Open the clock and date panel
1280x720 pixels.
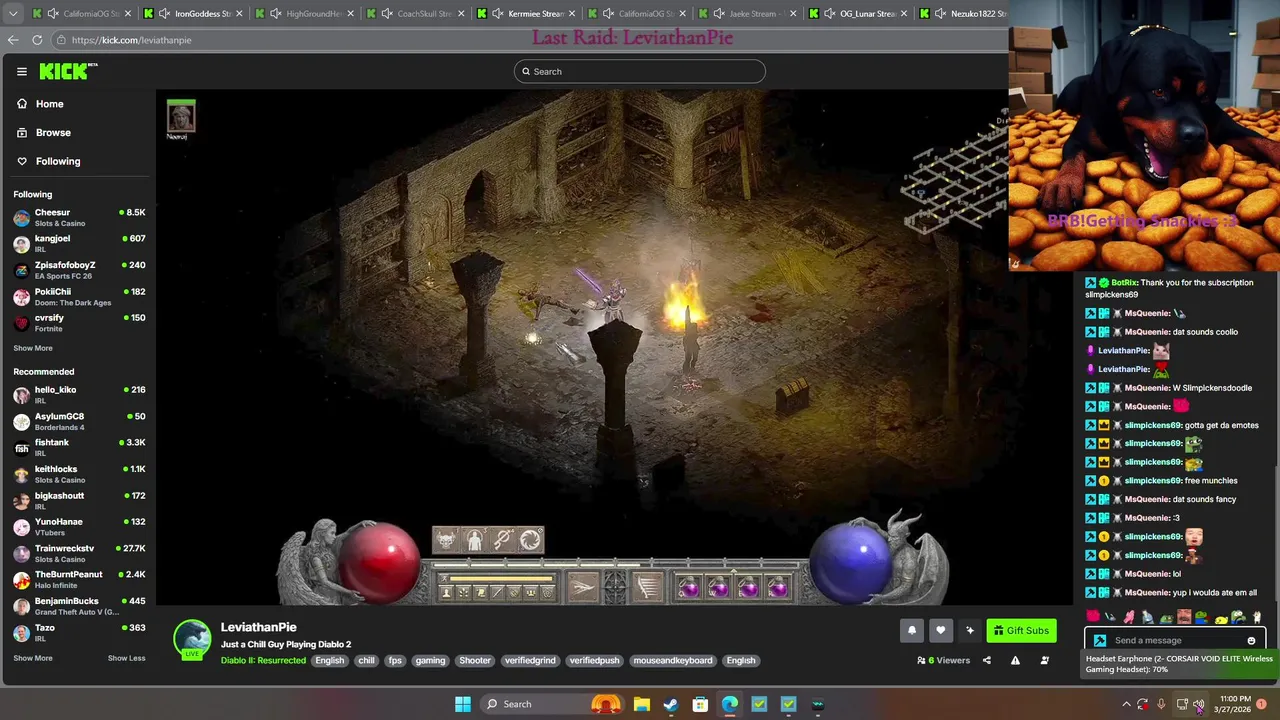click(1235, 704)
